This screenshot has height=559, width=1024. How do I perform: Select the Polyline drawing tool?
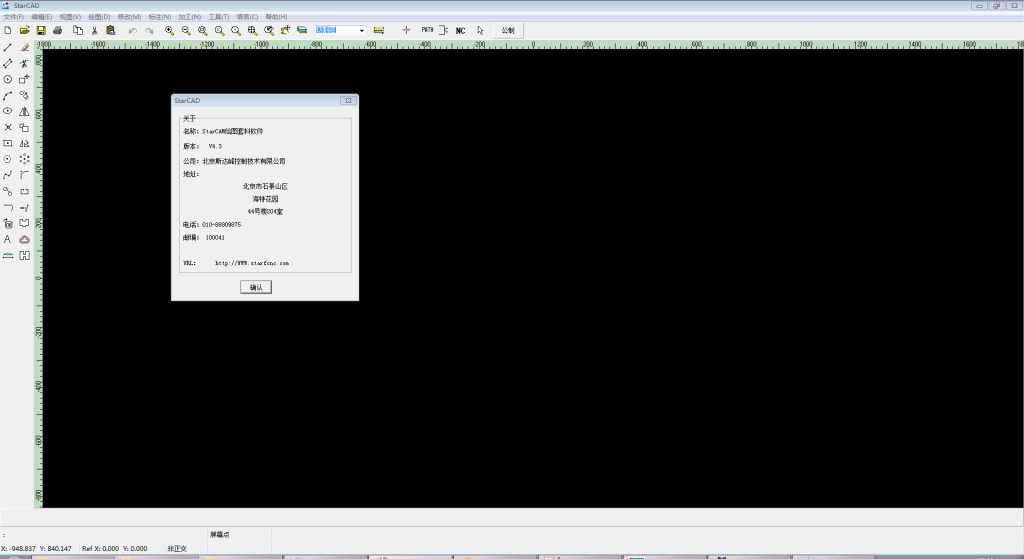tap(8, 175)
